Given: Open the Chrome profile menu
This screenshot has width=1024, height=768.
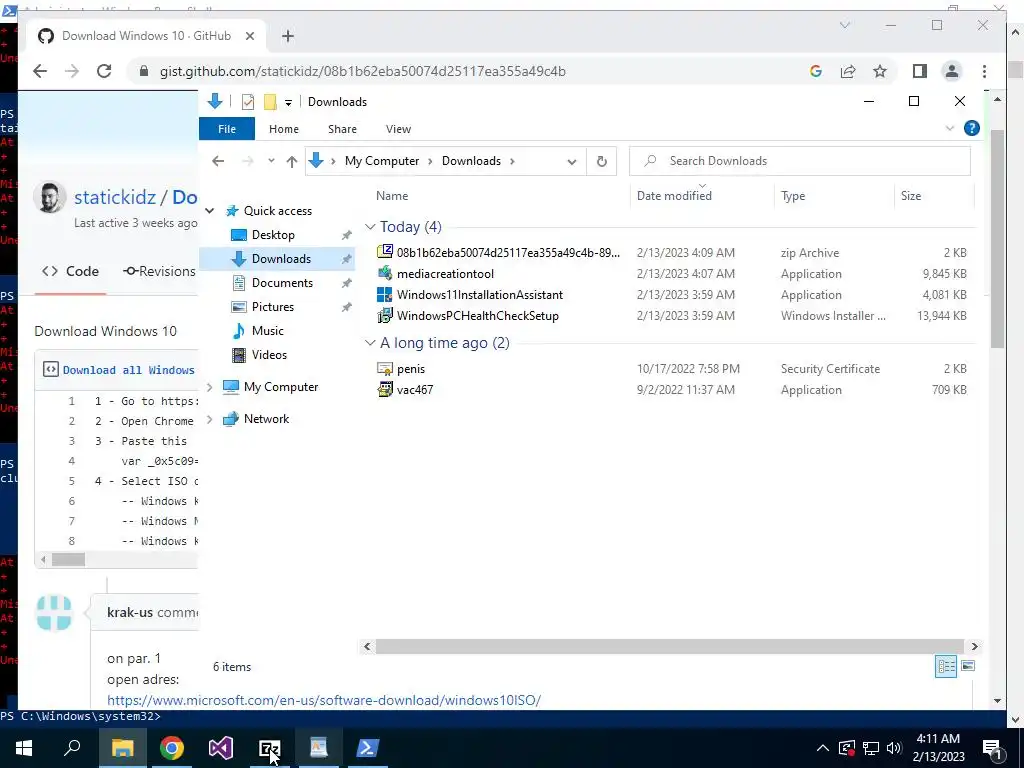Looking at the screenshot, I should [x=952, y=71].
